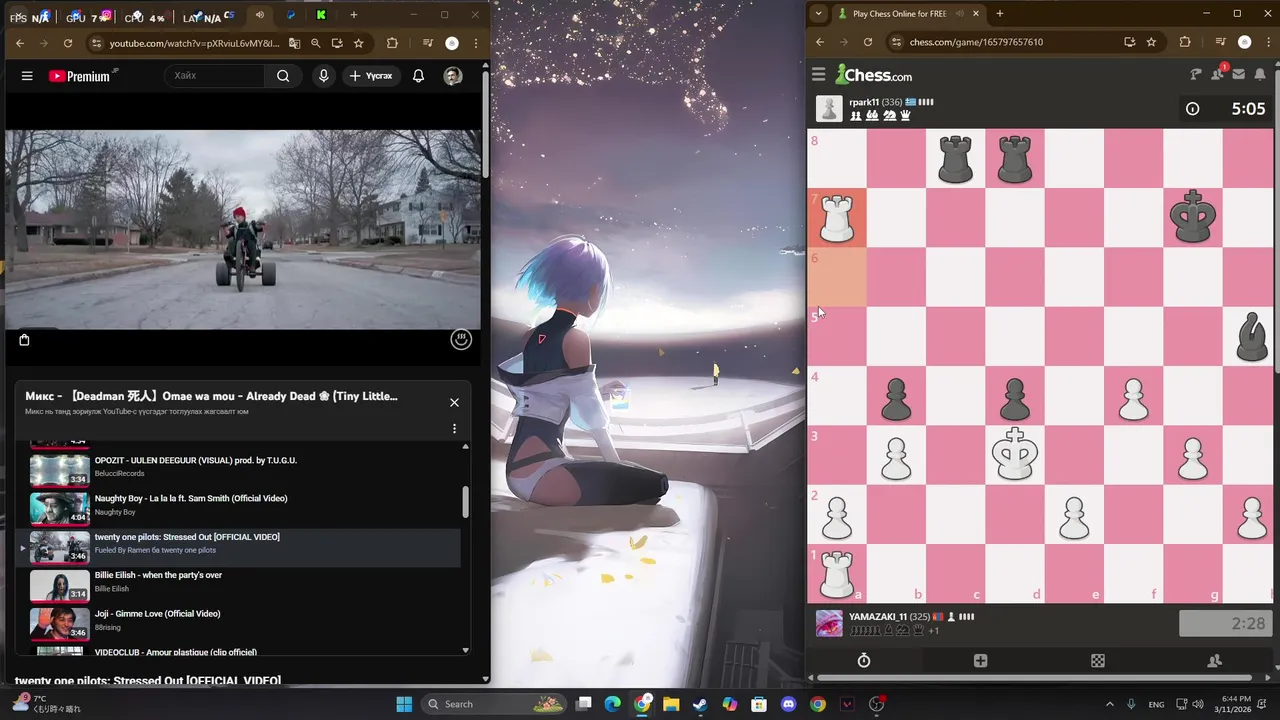Viewport: 1280px width, 720px height.
Task: Open the stopwatch Play tab below the board
Action: click(x=864, y=661)
